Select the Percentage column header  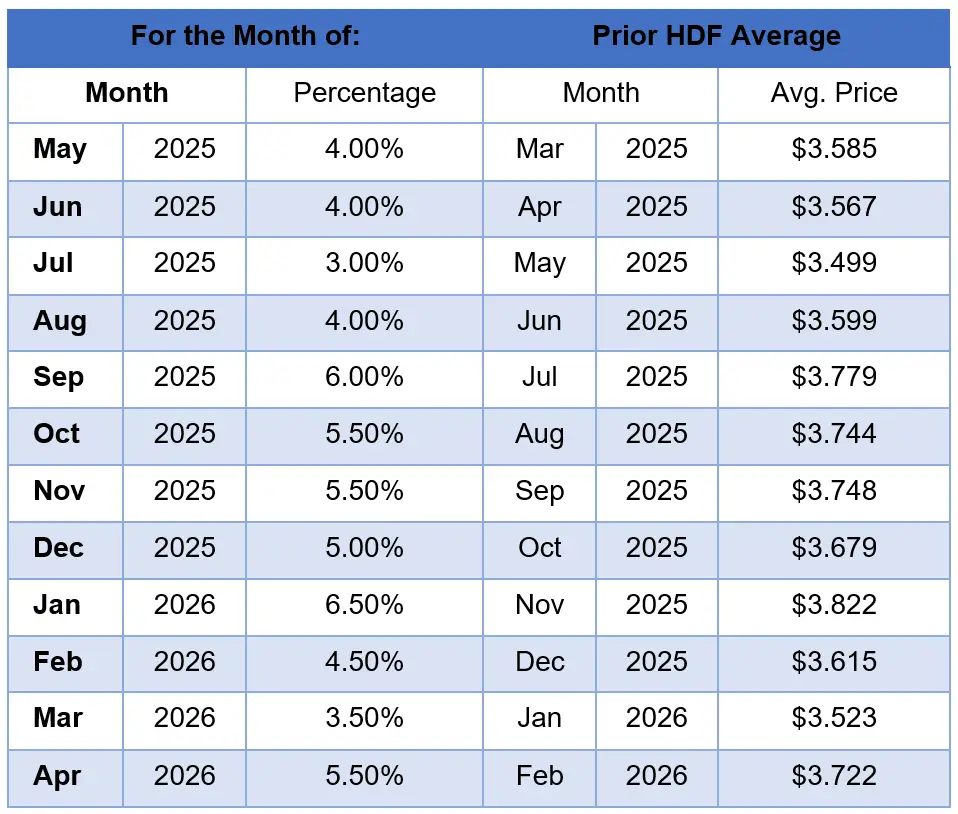pos(364,94)
